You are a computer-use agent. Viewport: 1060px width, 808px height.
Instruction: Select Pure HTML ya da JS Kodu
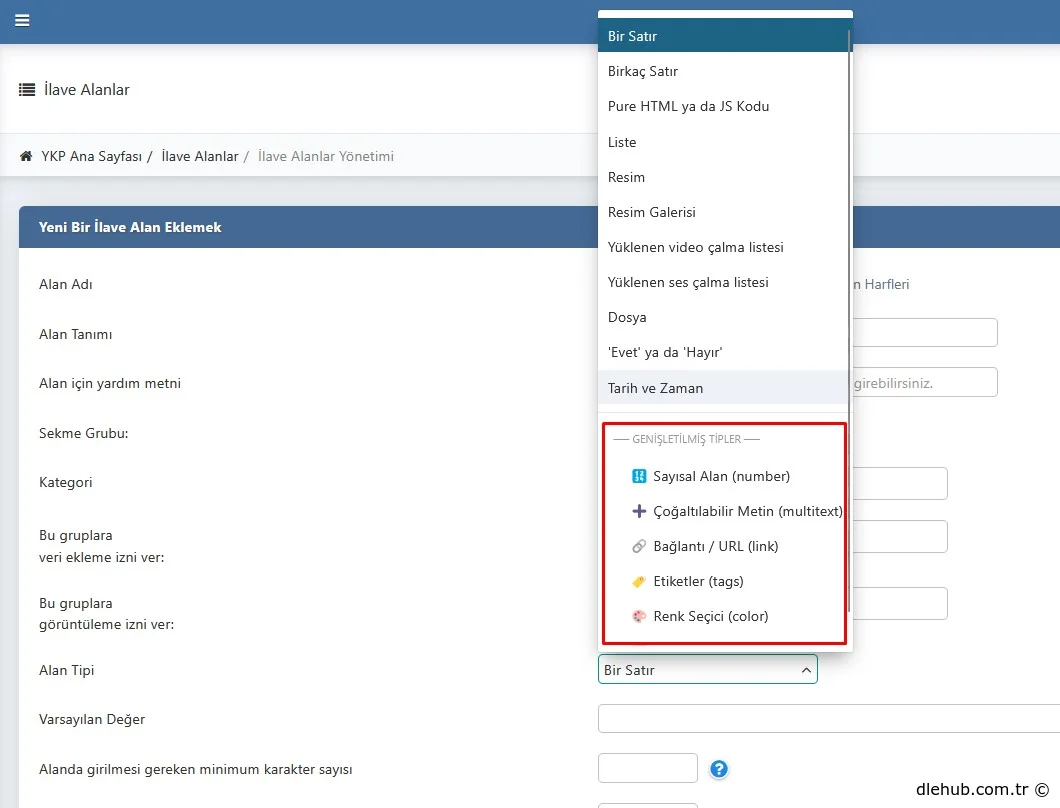(x=688, y=107)
